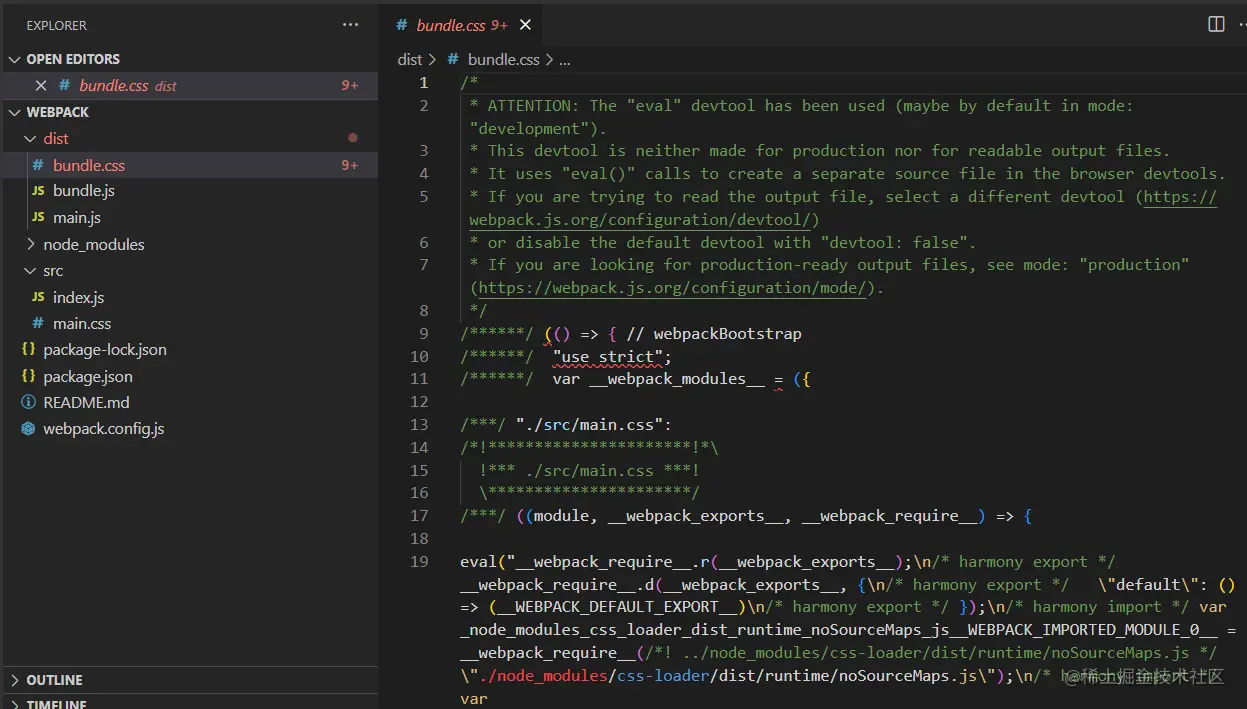This screenshot has height=709, width=1247.
Task: Click the split editor right icon
Action: [1216, 25]
